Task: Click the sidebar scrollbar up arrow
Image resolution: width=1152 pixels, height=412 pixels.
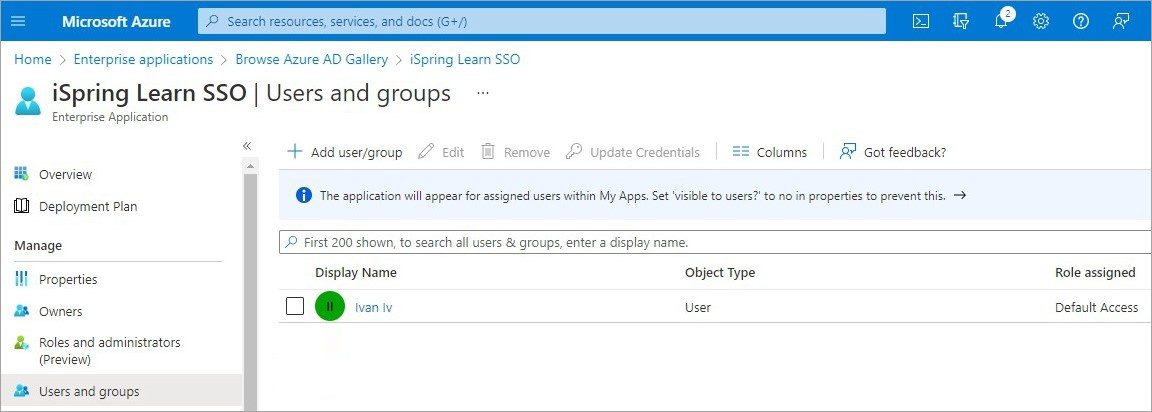Action: tap(250, 167)
